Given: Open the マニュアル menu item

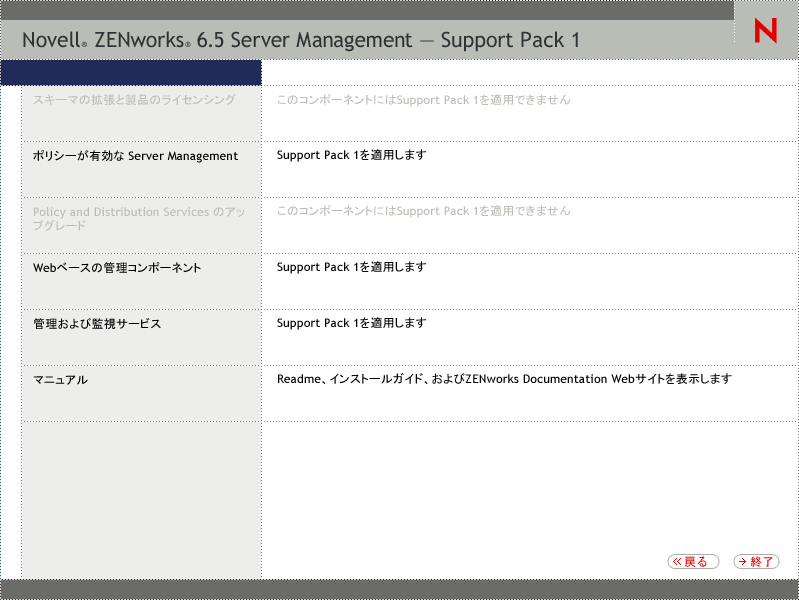Looking at the screenshot, I should (x=60, y=380).
